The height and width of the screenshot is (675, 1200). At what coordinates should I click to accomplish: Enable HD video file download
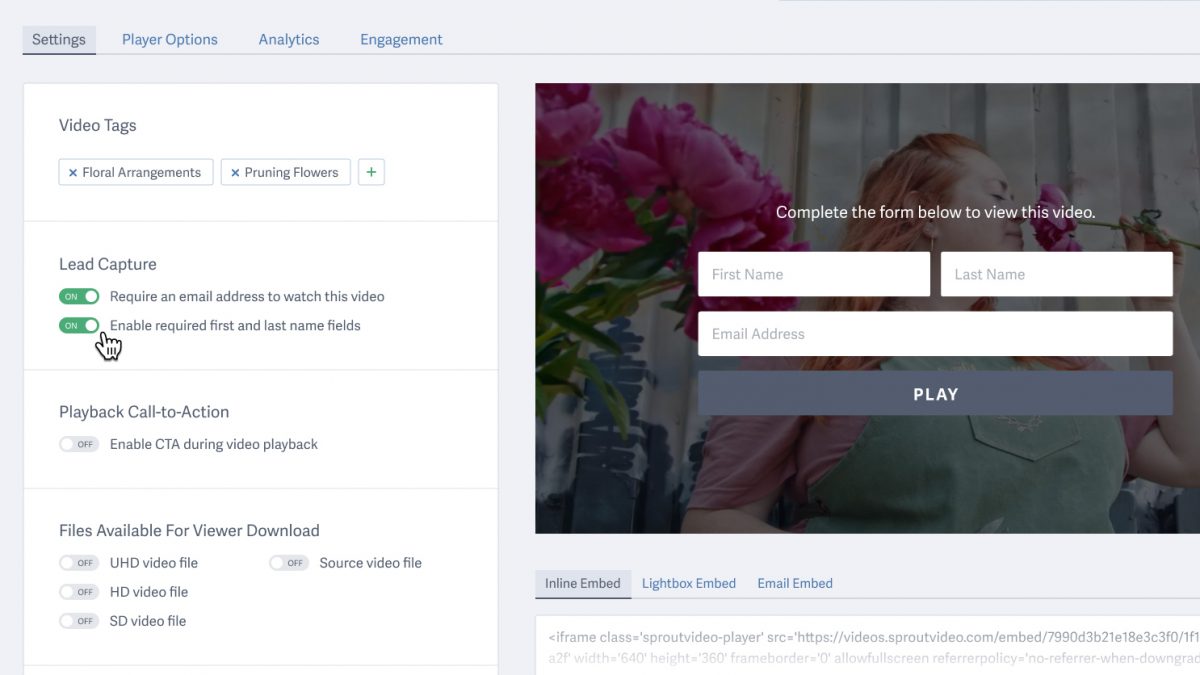click(79, 591)
